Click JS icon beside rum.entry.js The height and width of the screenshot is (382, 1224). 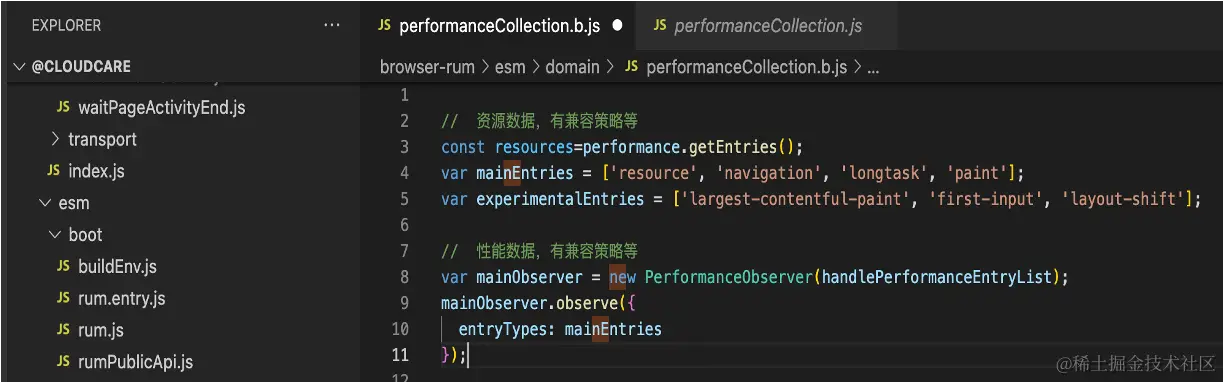[63, 299]
